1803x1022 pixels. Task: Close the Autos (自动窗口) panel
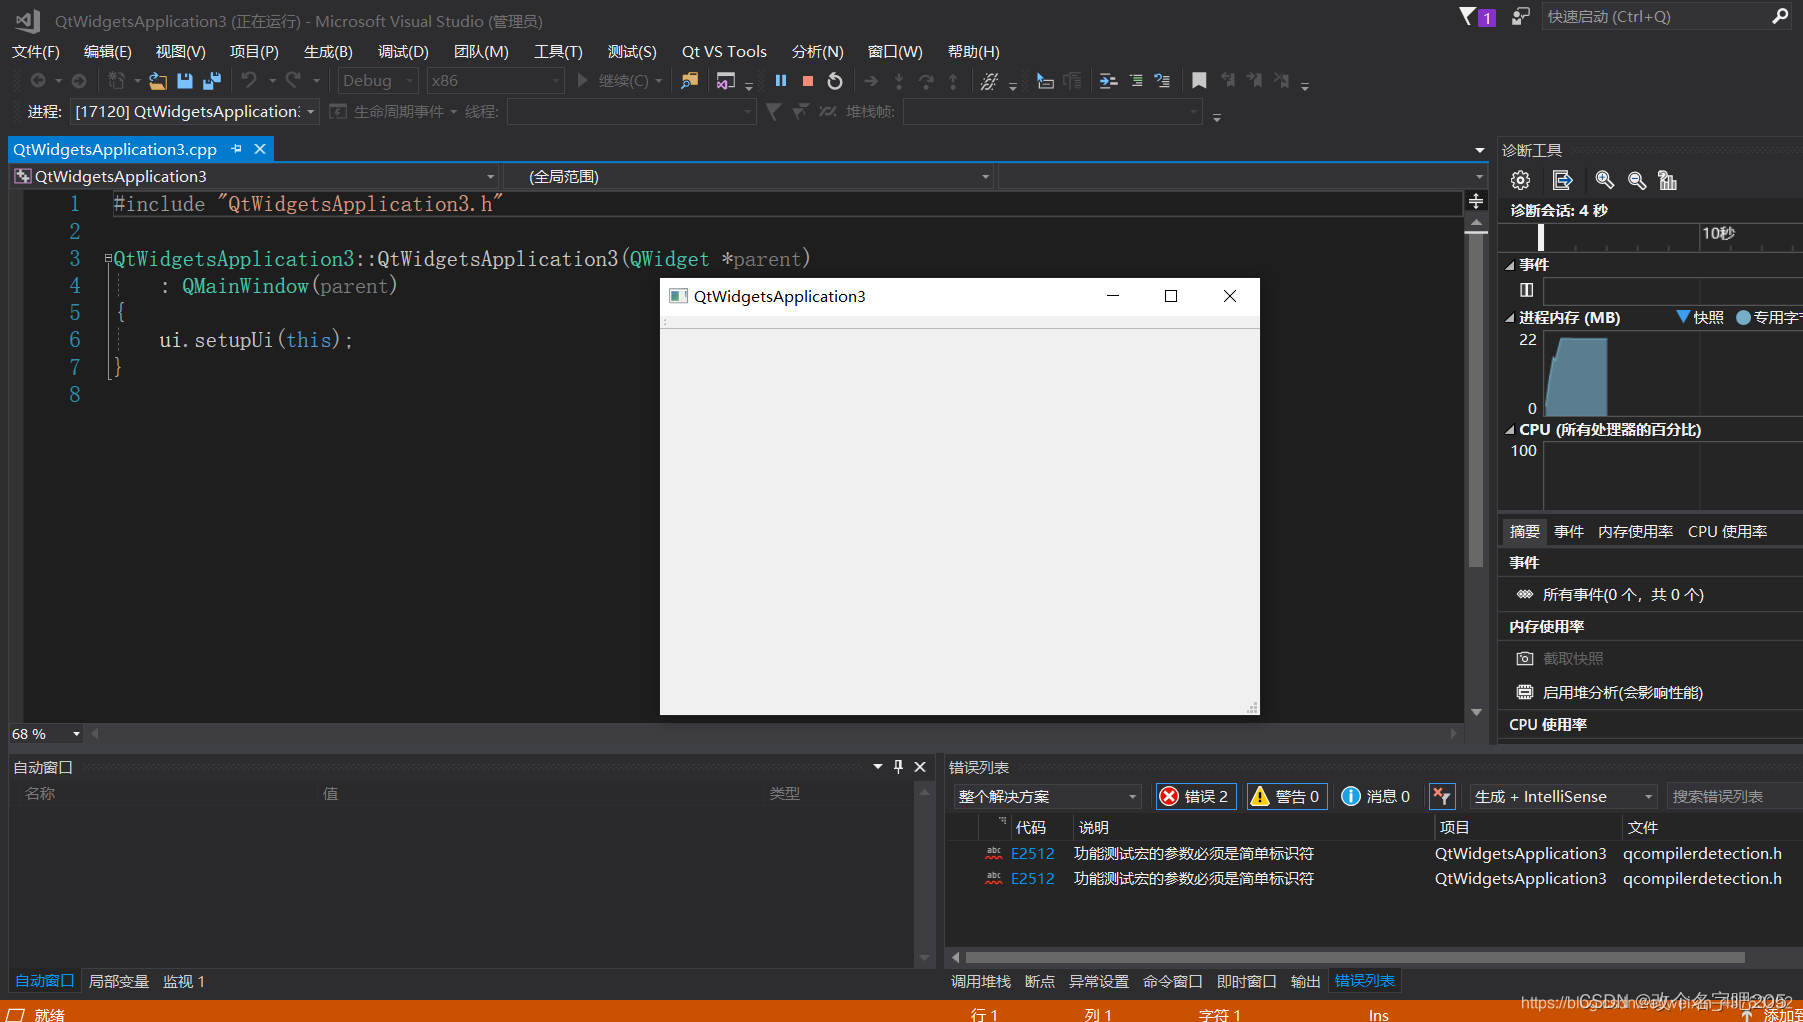coord(920,767)
